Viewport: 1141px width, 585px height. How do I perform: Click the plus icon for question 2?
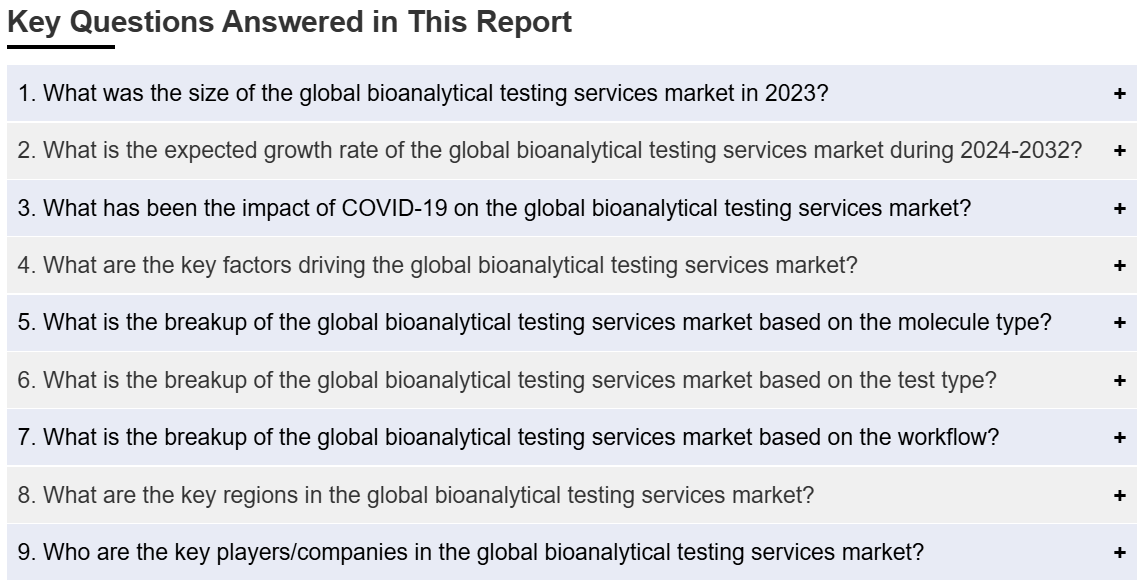[1119, 151]
